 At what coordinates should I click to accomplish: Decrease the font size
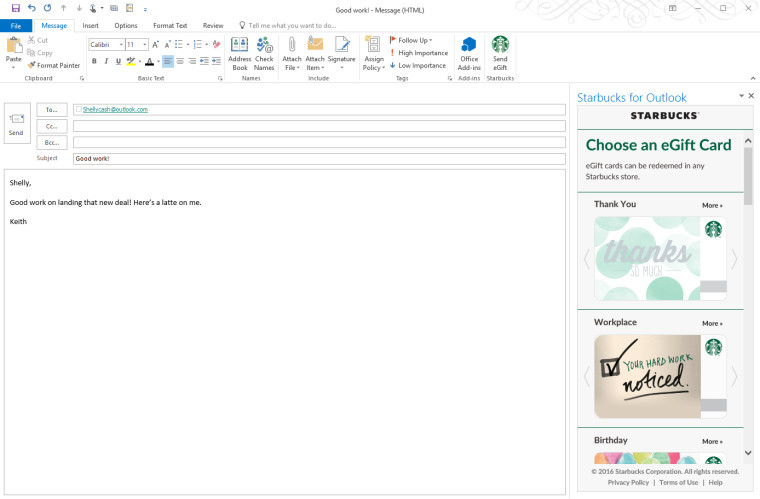(x=167, y=45)
